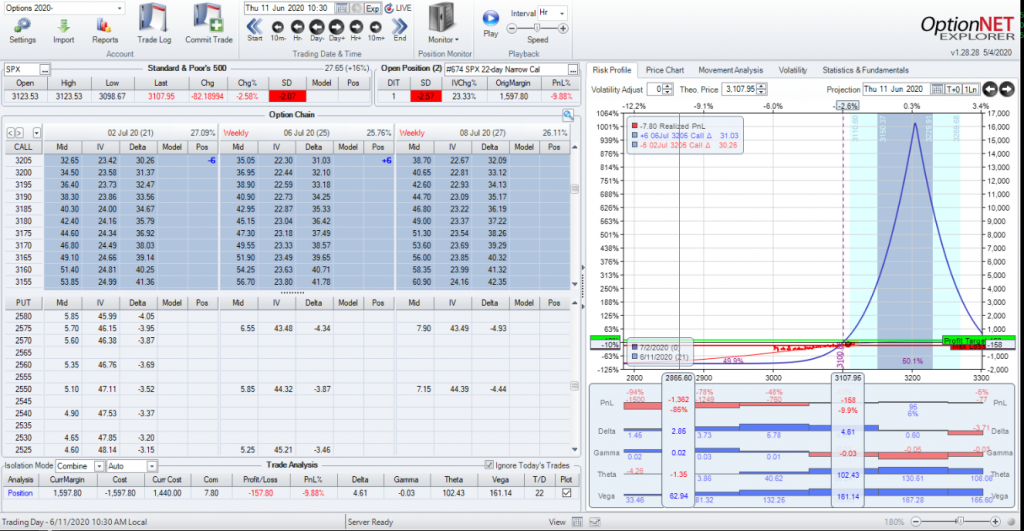Open projection date calendar icon
Screen dimensions: 1024x531
937,89
